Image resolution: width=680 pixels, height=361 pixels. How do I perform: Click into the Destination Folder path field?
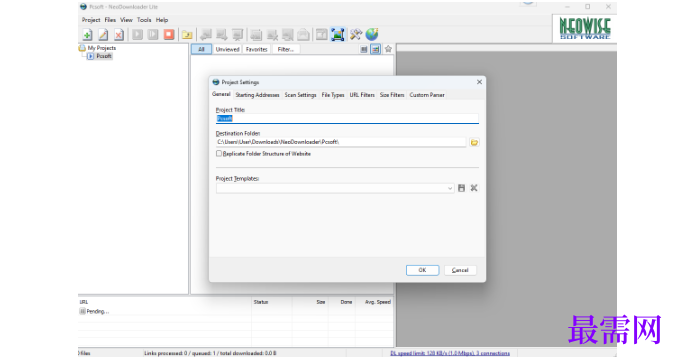[340, 142]
